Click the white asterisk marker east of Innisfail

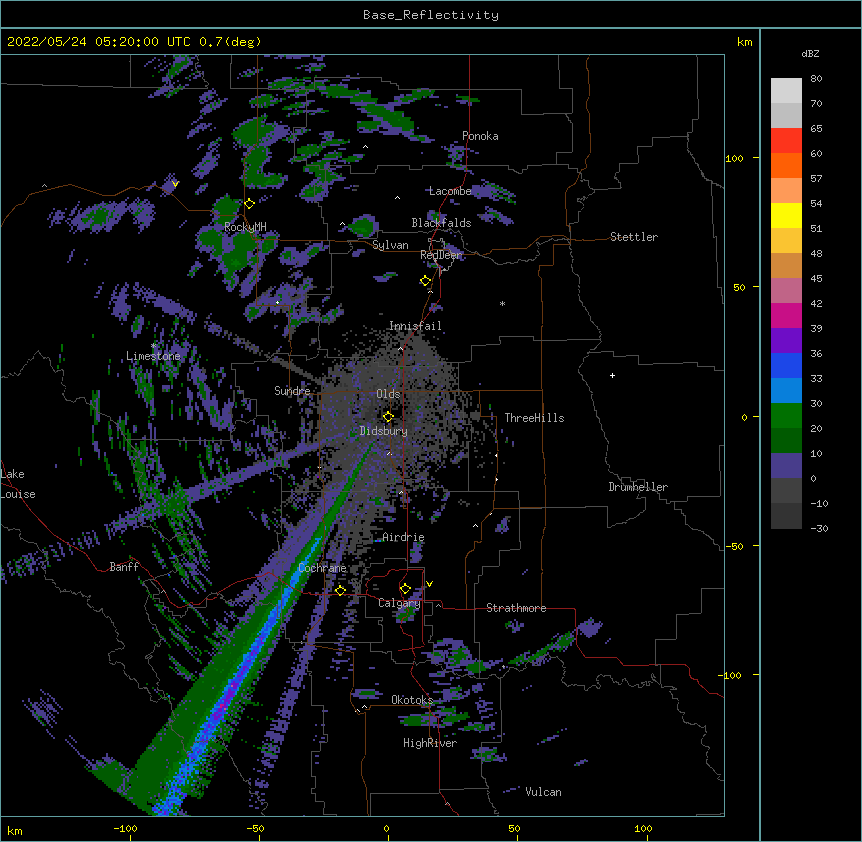502,303
